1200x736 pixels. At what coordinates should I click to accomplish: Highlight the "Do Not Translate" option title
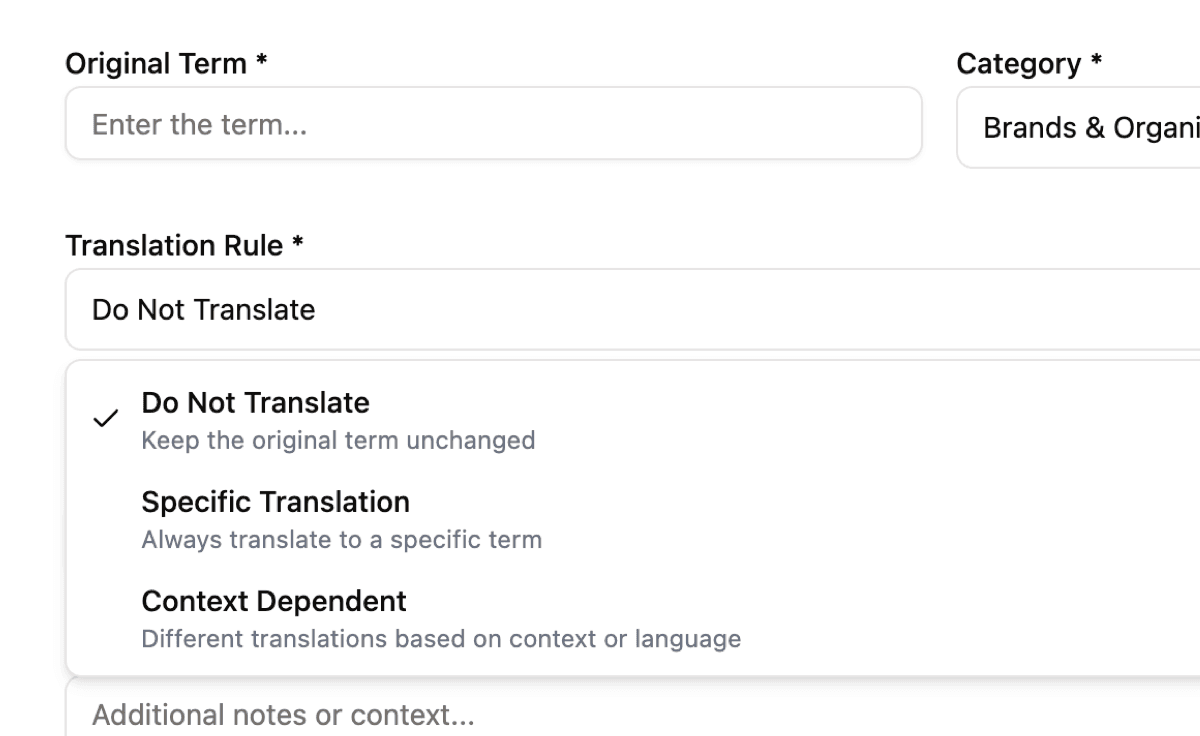point(255,403)
